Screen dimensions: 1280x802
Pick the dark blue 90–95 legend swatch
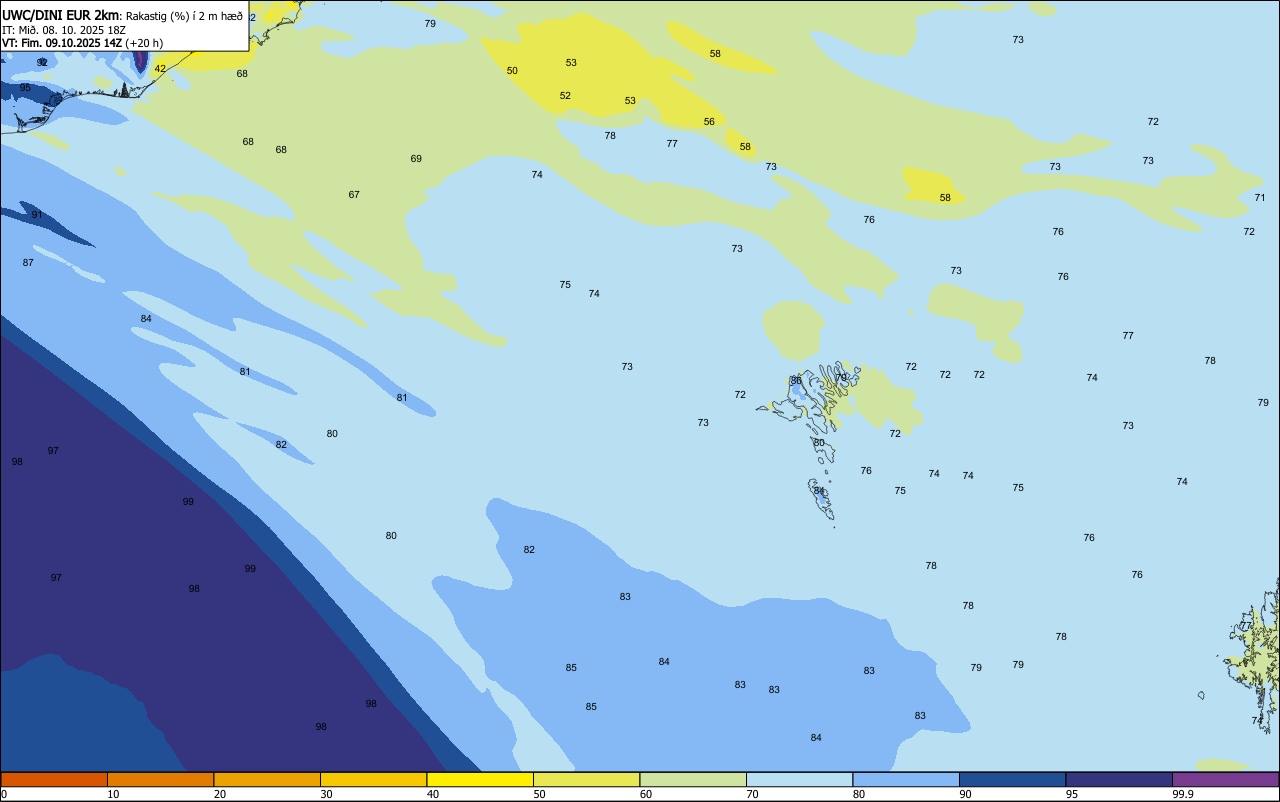1012,779
